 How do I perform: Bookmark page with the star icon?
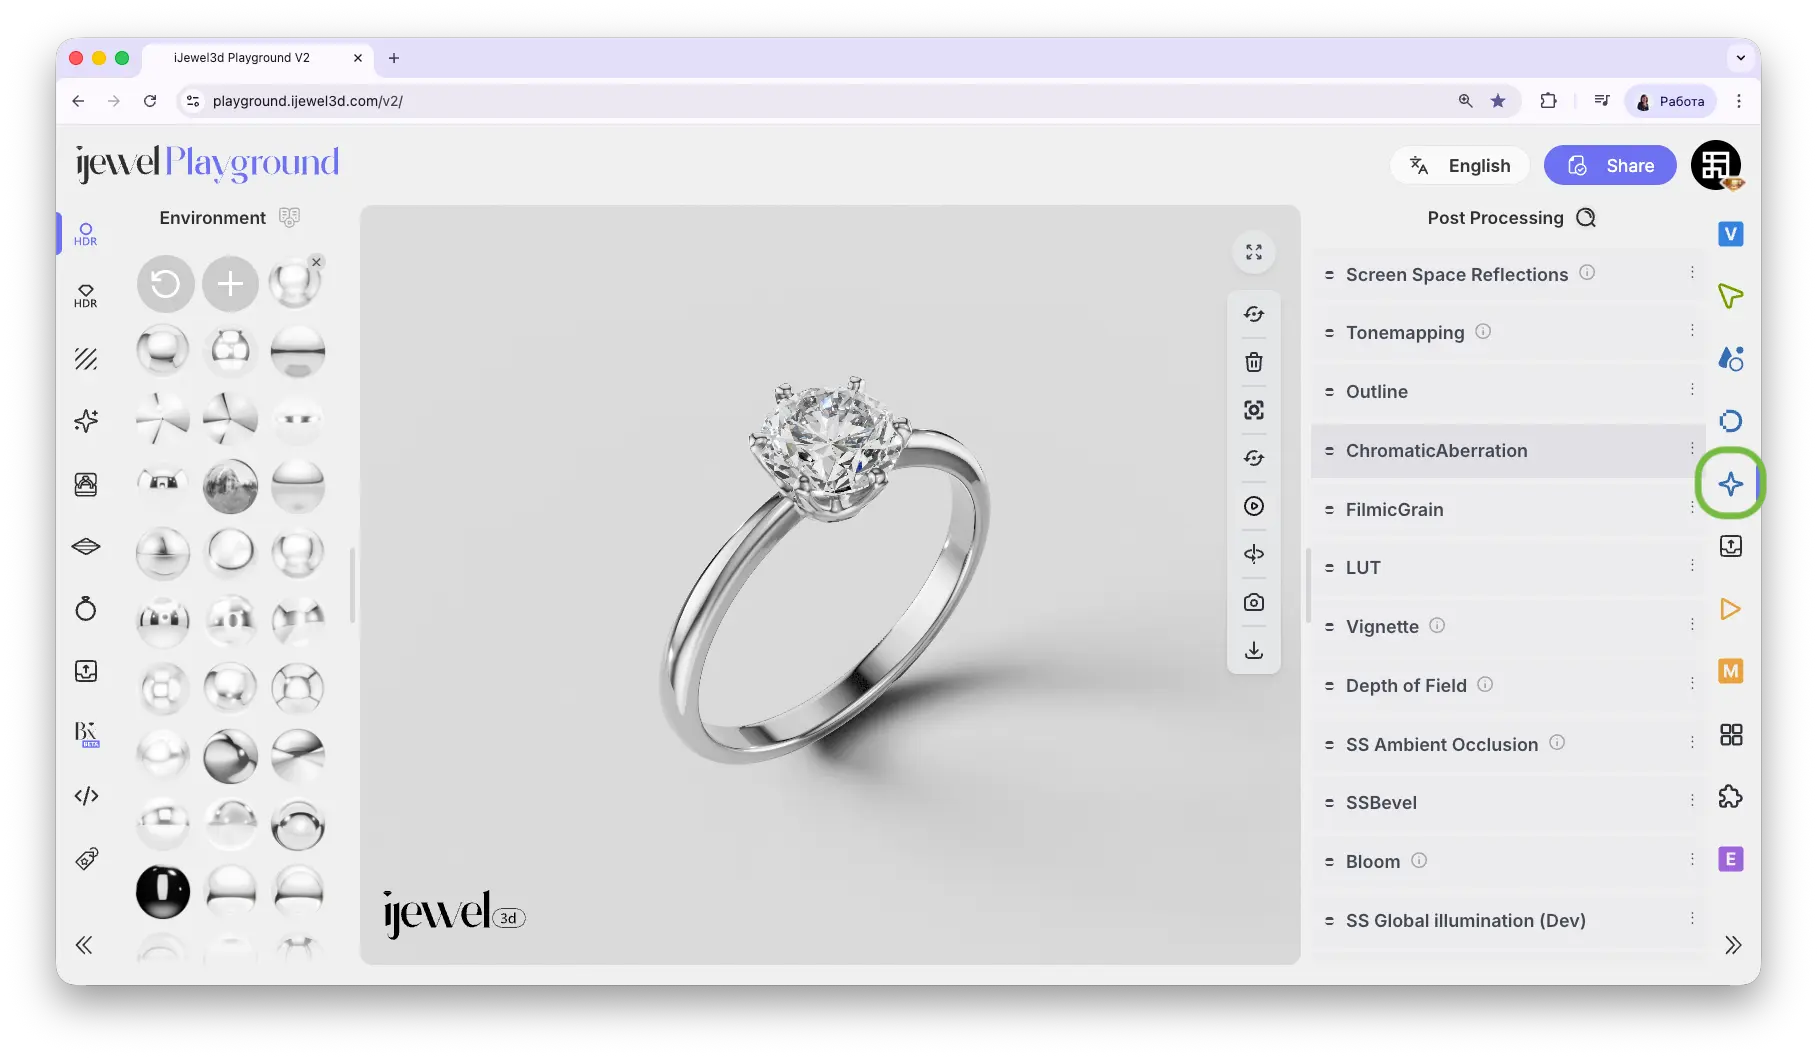coord(1498,101)
